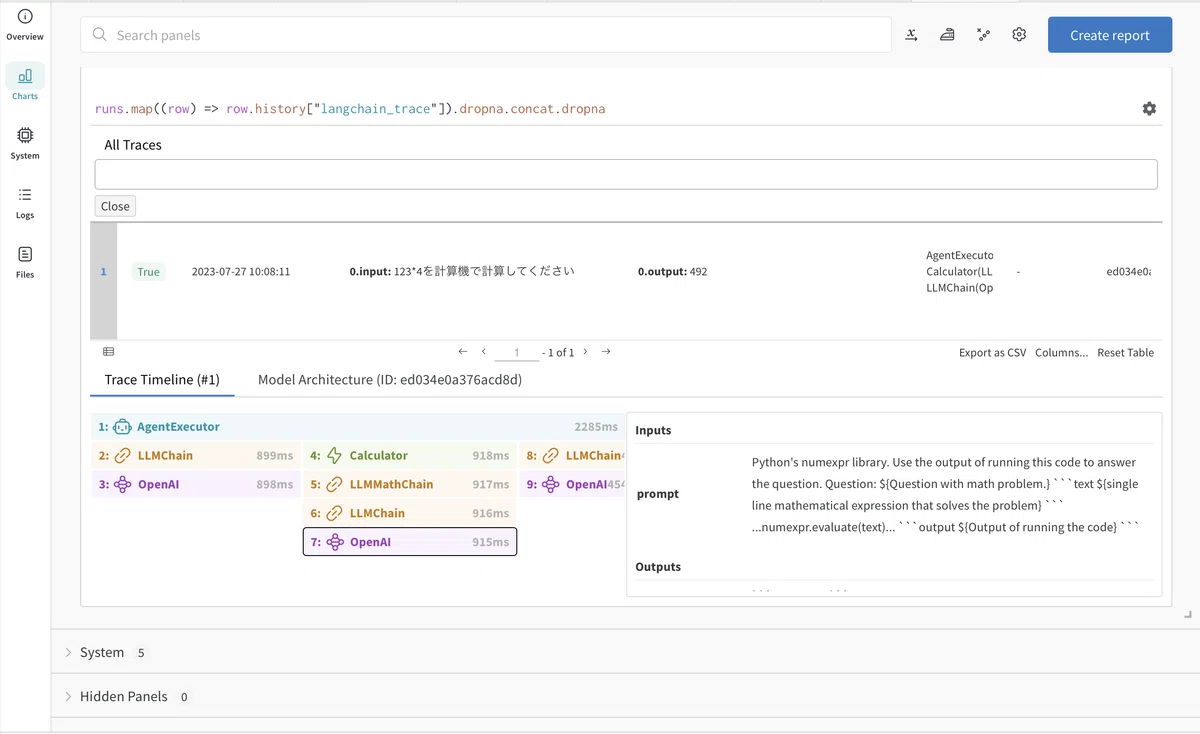This screenshot has height=734, width=1200.
Task: Switch to Trace Timeline (#1) tab
Action: [162, 380]
